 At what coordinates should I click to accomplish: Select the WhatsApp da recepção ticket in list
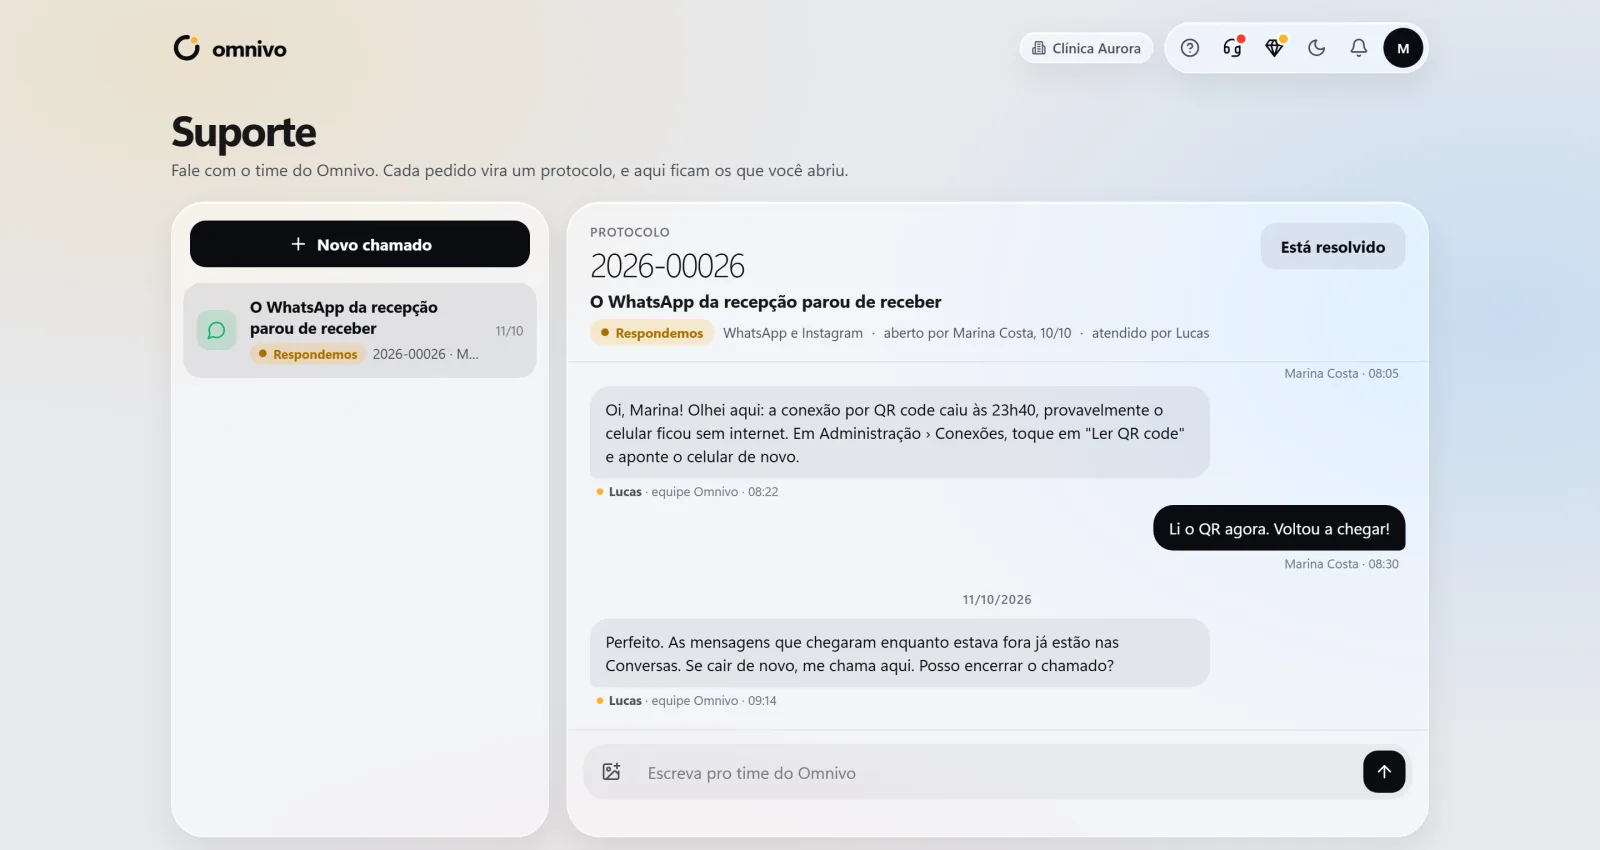[x=360, y=330]
